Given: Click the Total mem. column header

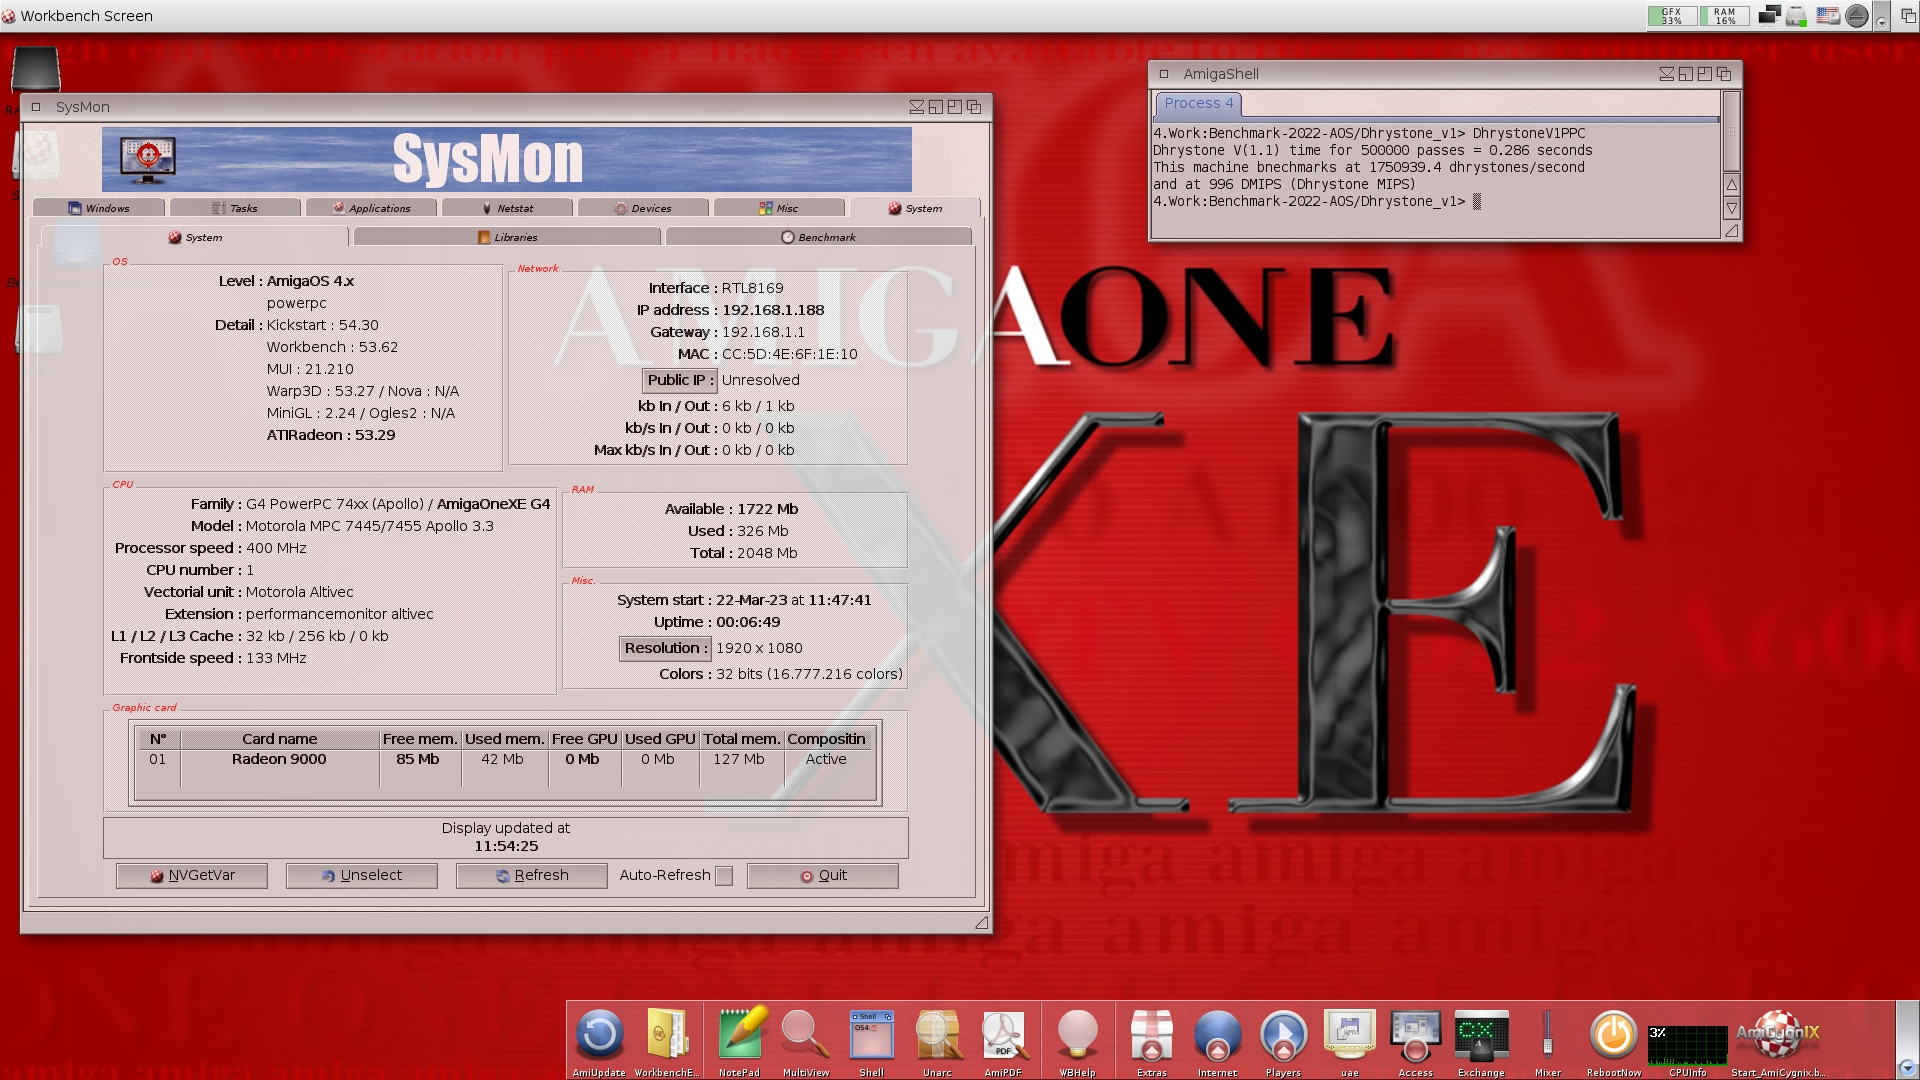Looking at the screenshot, I should 741,739.
